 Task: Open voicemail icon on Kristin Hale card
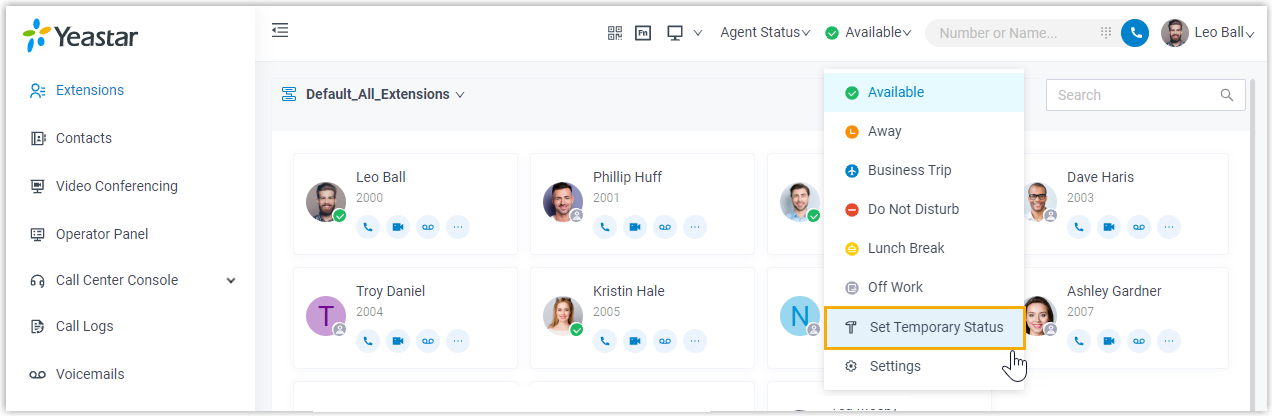pos(665,341)
